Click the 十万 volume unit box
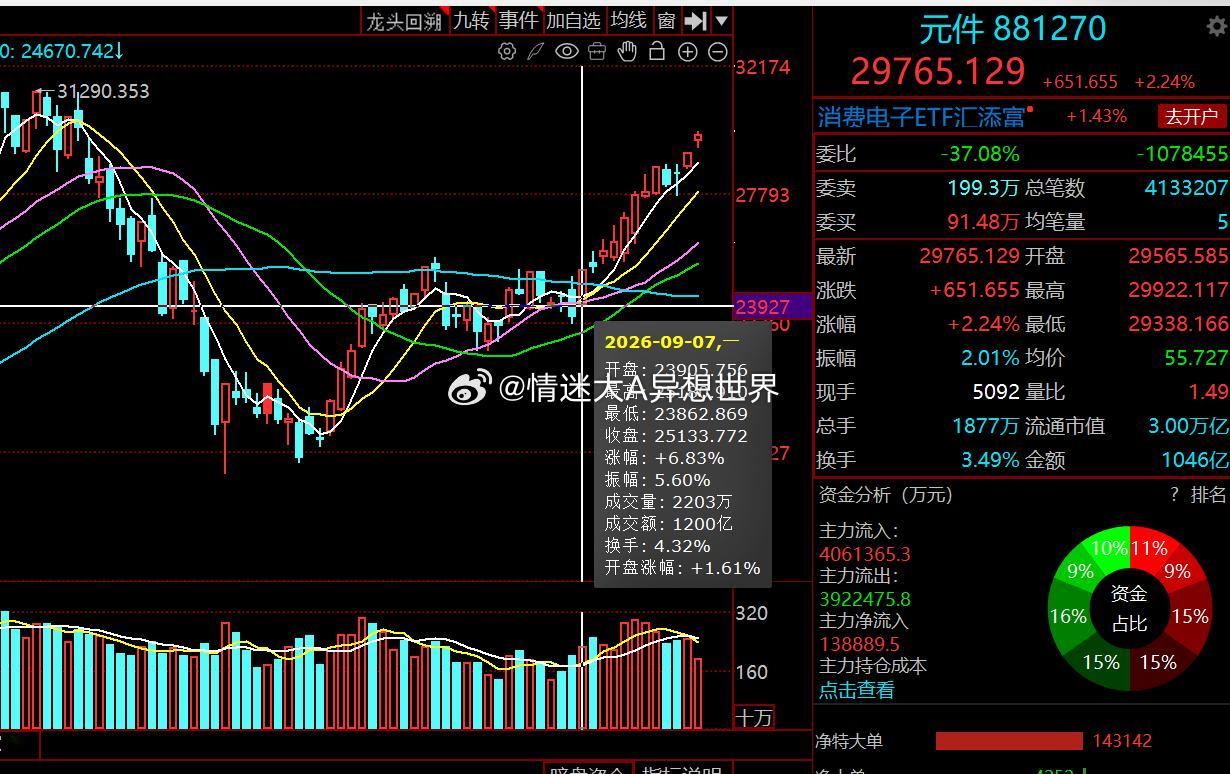Screen dimensions: 1230x774 pyautogui.click(x=755, y=718)
